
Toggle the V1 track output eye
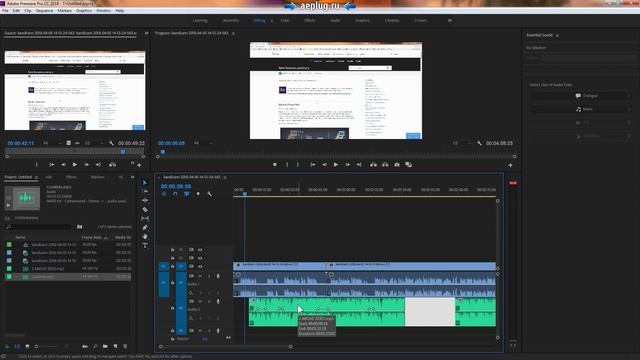200,266
